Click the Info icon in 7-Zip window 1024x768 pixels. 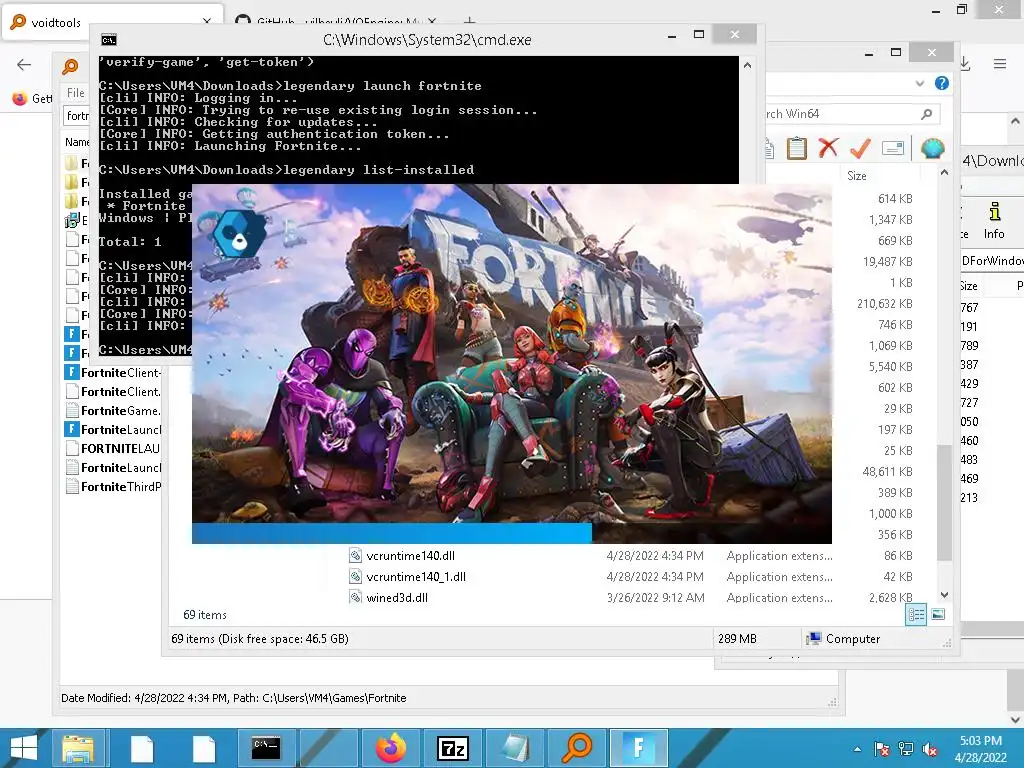click(x=994, y=221)
